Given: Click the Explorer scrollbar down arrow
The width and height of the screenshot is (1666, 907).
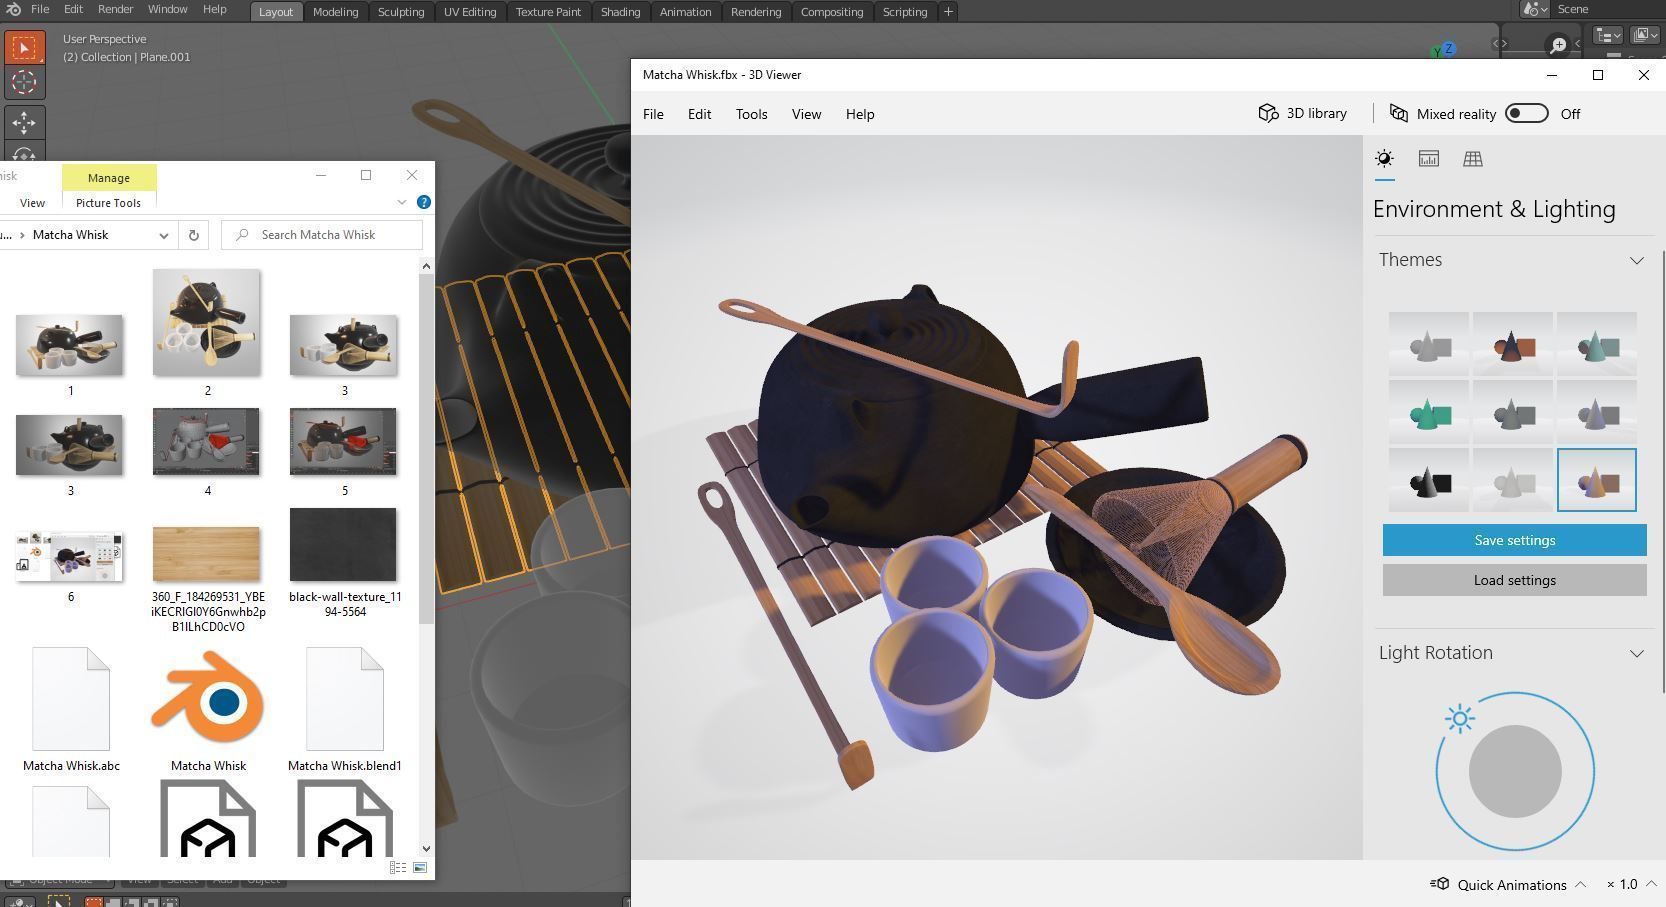Looking at the screenshot, I should pos(427,848).
